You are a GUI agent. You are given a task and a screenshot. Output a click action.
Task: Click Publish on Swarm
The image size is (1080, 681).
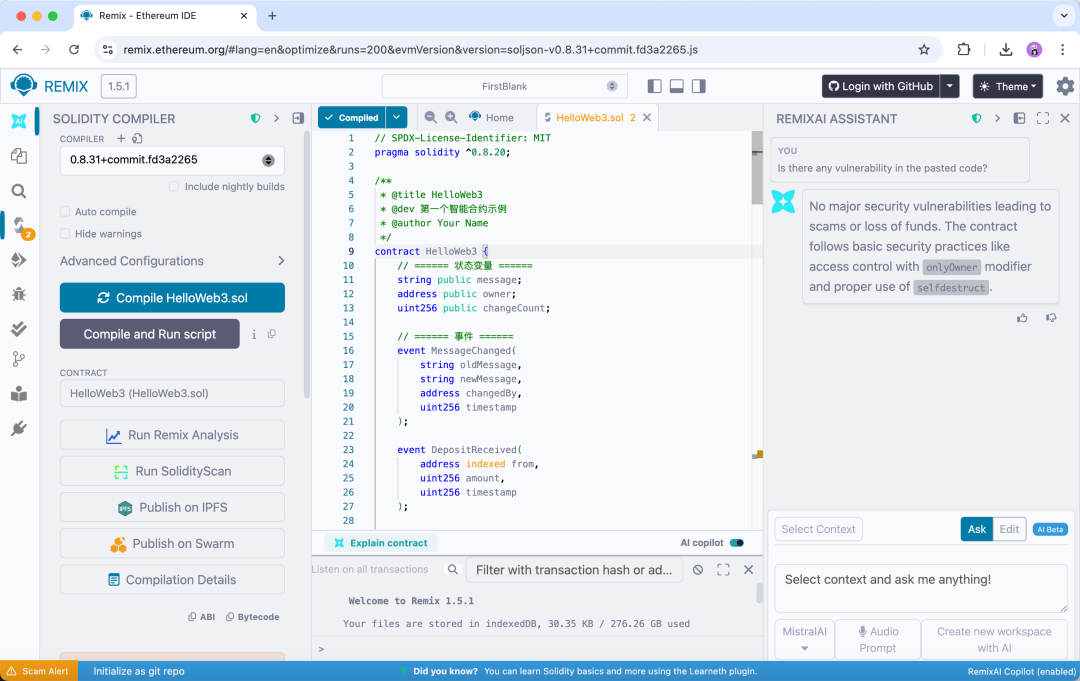pyautogui.click(x=172, y=543)
